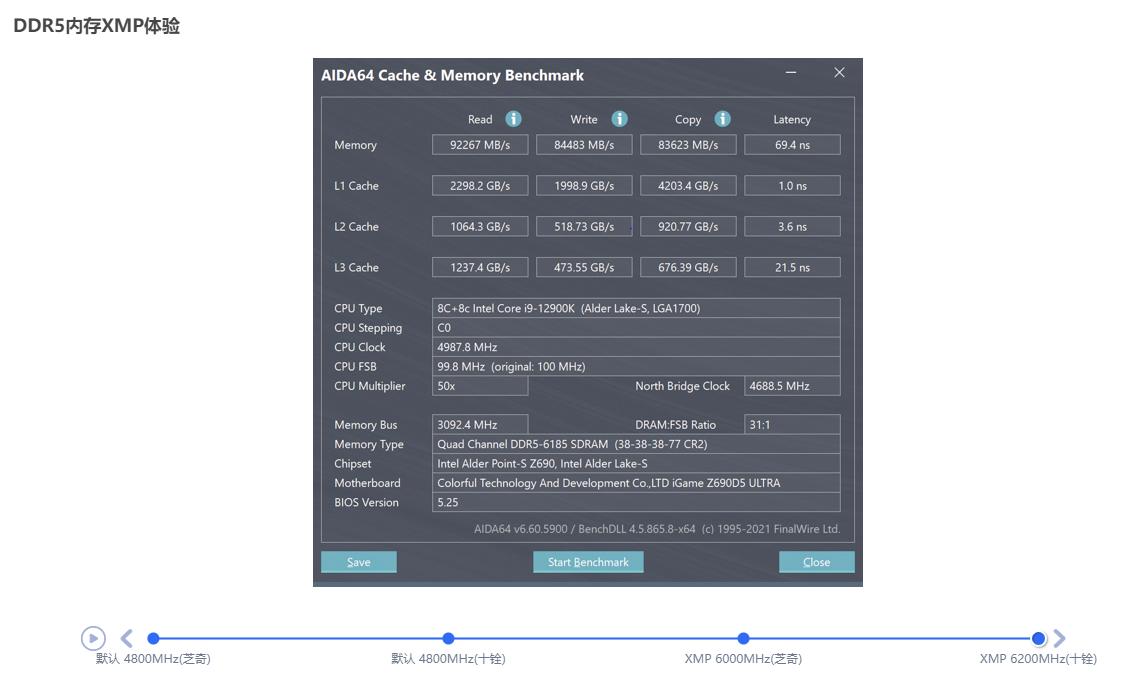The width and height of the screenshot is (1122, 690).
Task: Select the first 默认 4800MHz(芝奇) timeline dot
Action: point(153,638)
